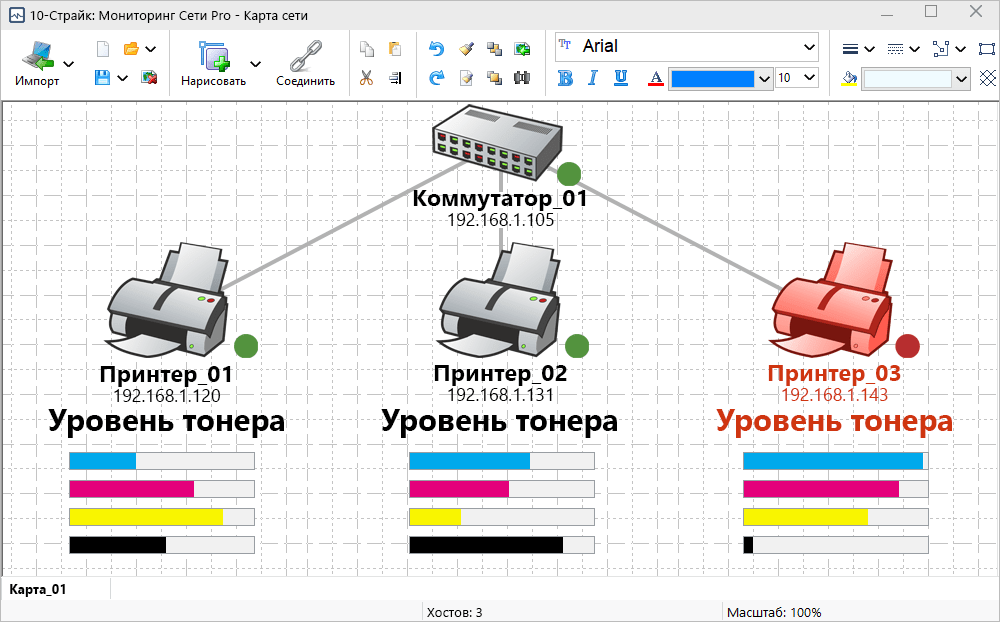This screenshot has width=1000, height=622.
Task: Toggle bold text formatting
Action: (x=565, y=78)
